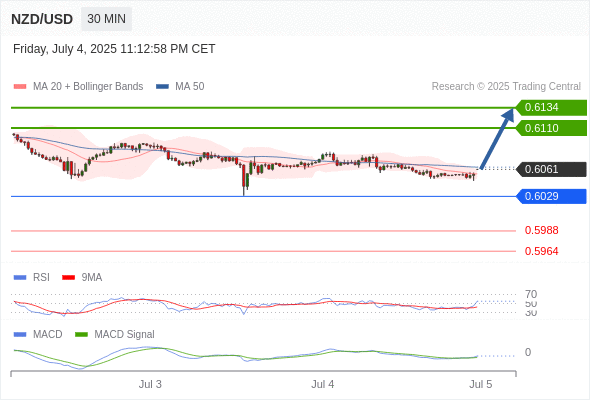Click the 0.6110 green price tag
Viewport: 590px width, 400px height.
click(x=551, y=128)
